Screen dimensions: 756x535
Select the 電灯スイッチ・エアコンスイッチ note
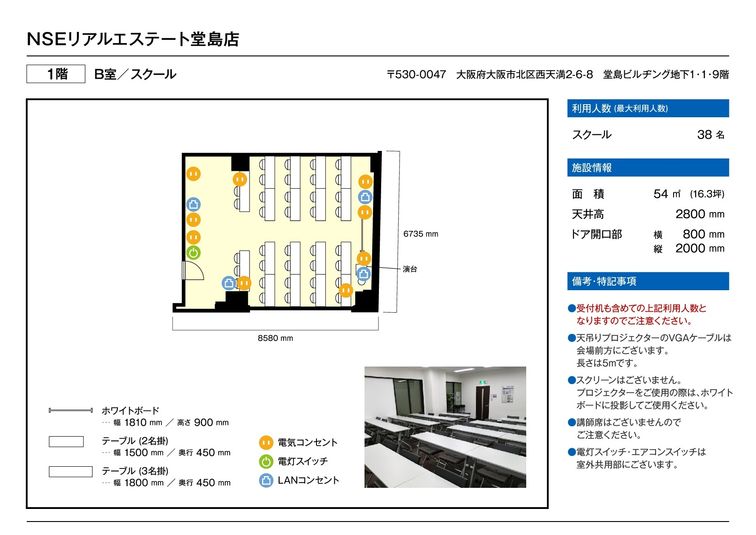coord(637,458)
